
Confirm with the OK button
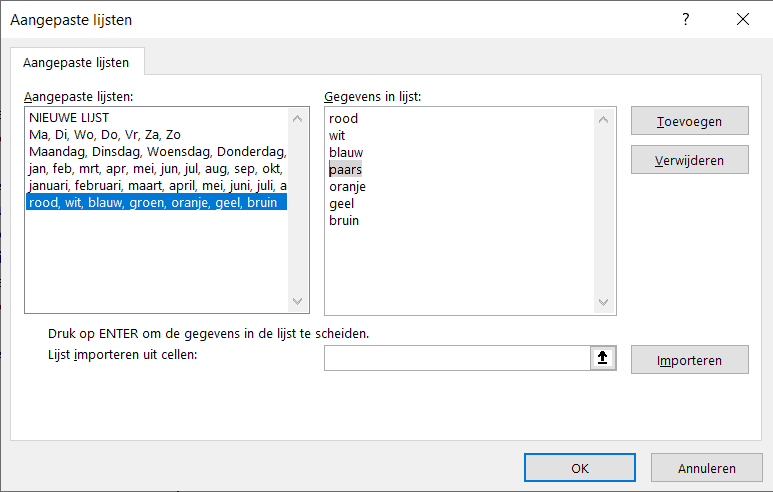[x=580, y=468]
